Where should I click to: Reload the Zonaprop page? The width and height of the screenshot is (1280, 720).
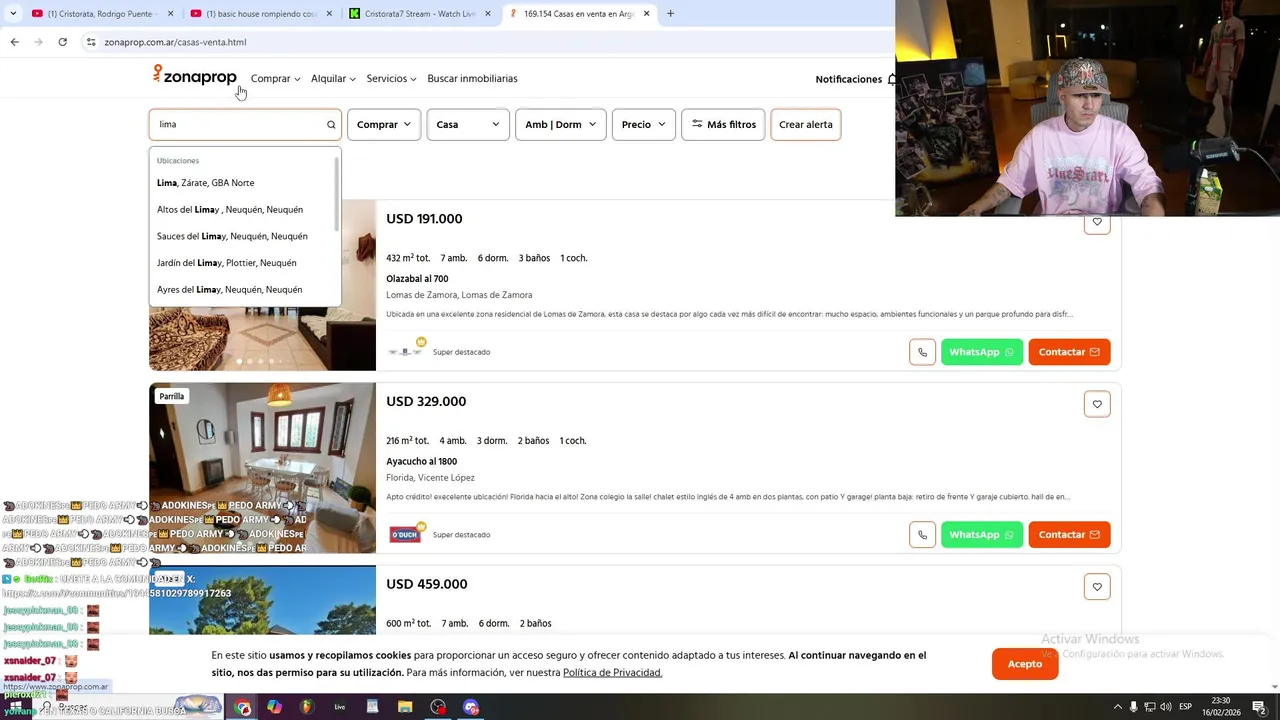62,42
